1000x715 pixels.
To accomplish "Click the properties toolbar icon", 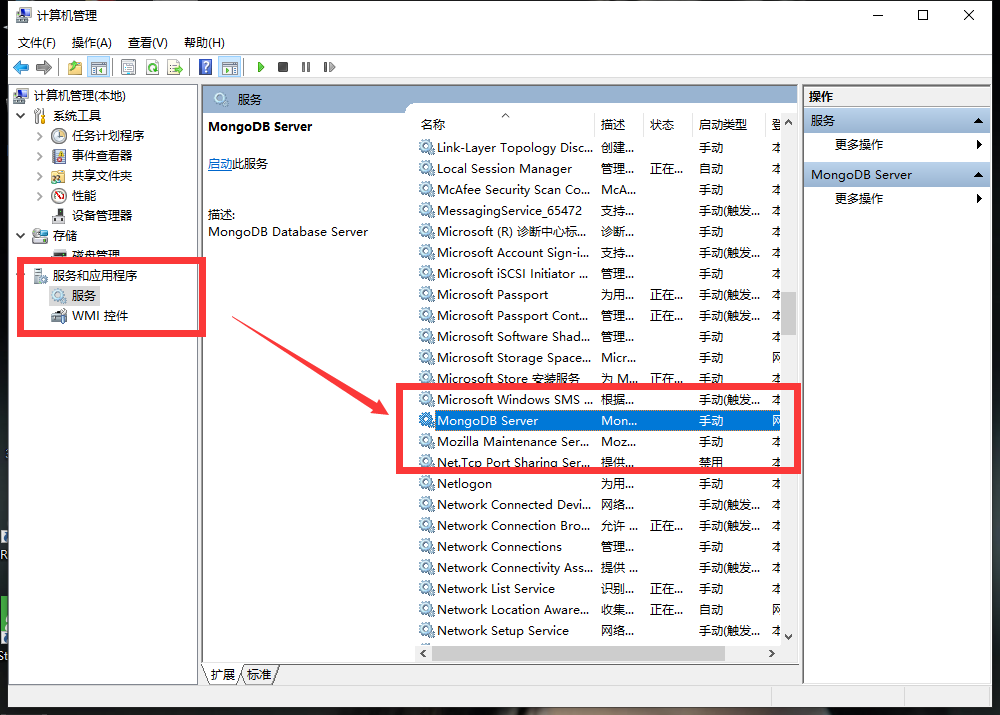I will coord(128,67).
